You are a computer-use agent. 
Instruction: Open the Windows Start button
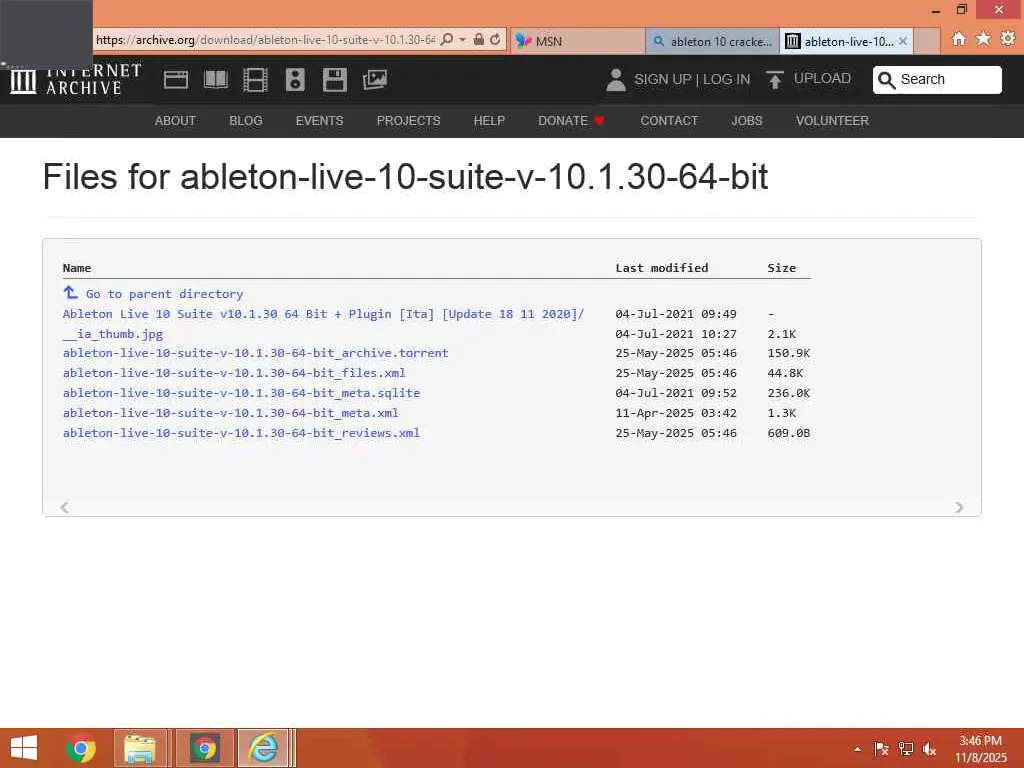coord(24,748)
